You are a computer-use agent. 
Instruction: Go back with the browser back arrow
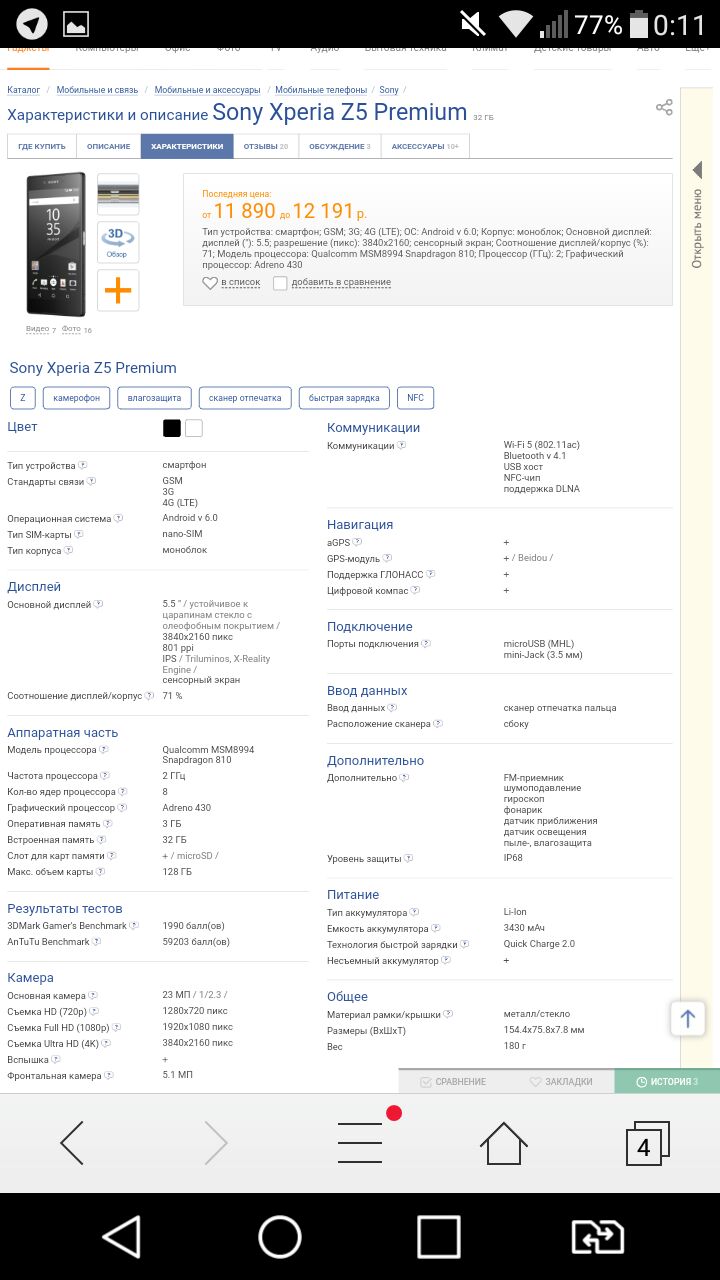pyautogui.click(x=72, y=1143)
